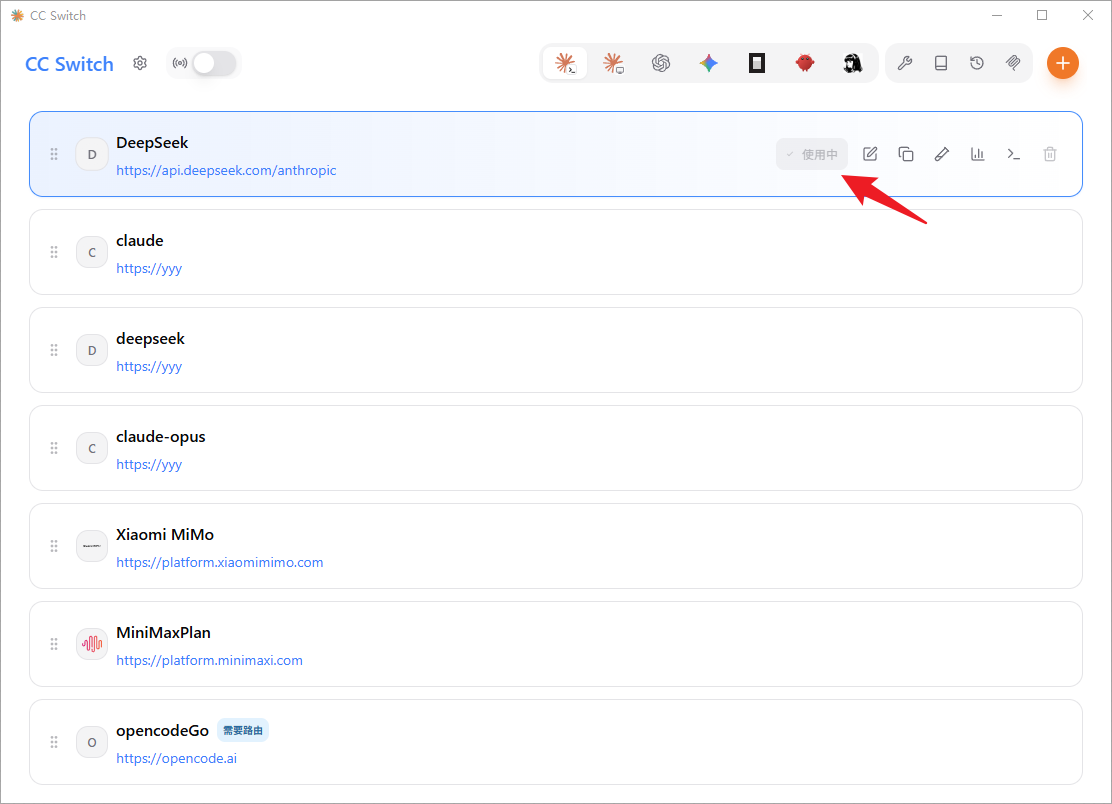Click the C avatar on claude card

[92, 252]
